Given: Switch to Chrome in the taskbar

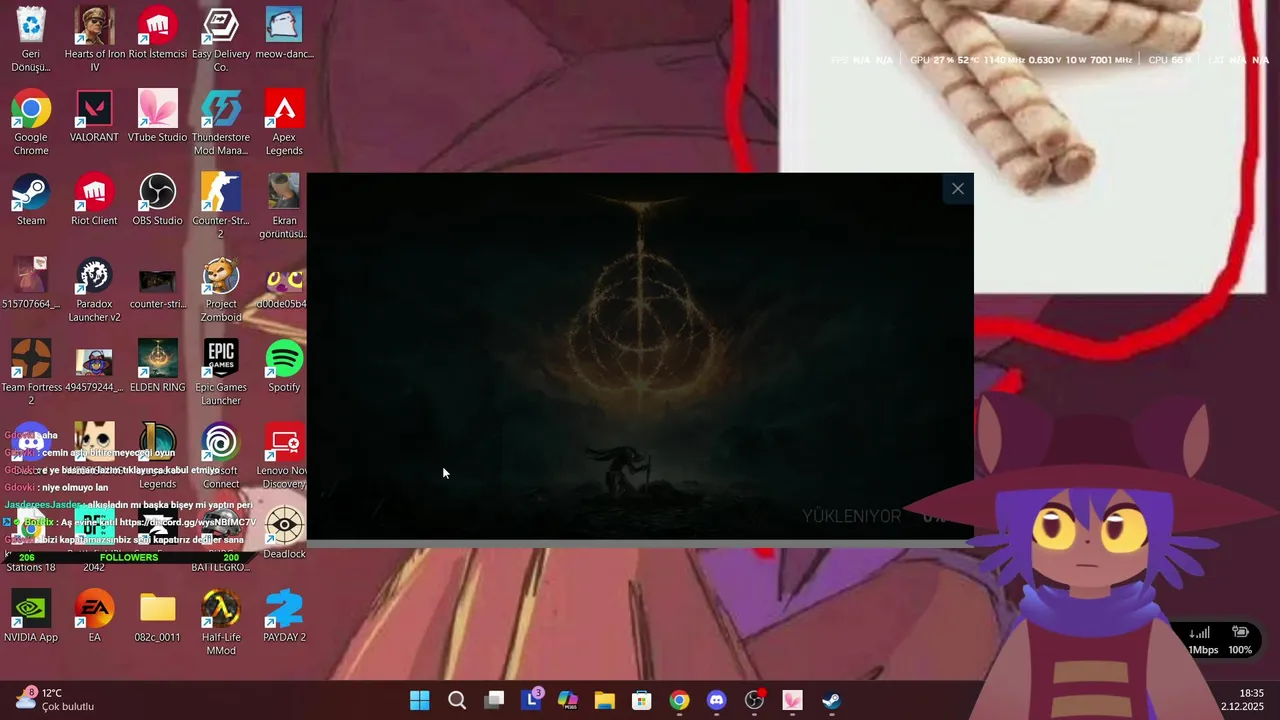Looking at the screenshot, I should pos(679,700).
